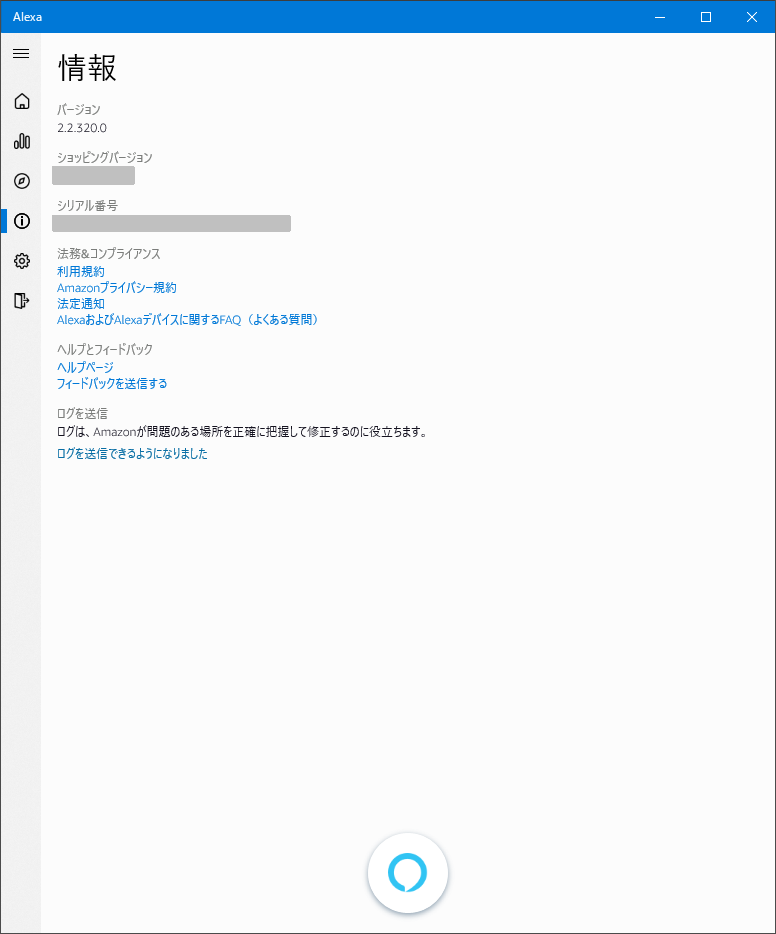Click the ショッピングバージョン label
The width and height of the screenshot is (776, 934).
(x=105, y=157)
